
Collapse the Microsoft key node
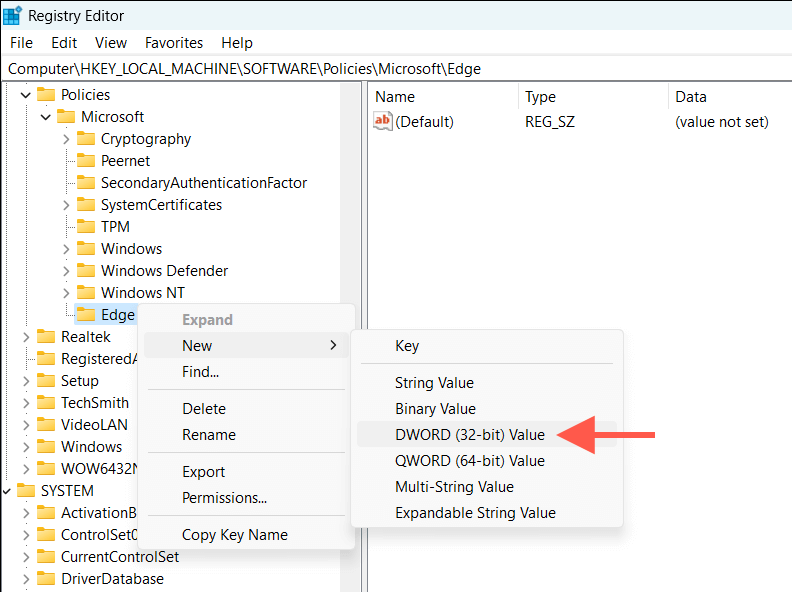pos(46,117)
